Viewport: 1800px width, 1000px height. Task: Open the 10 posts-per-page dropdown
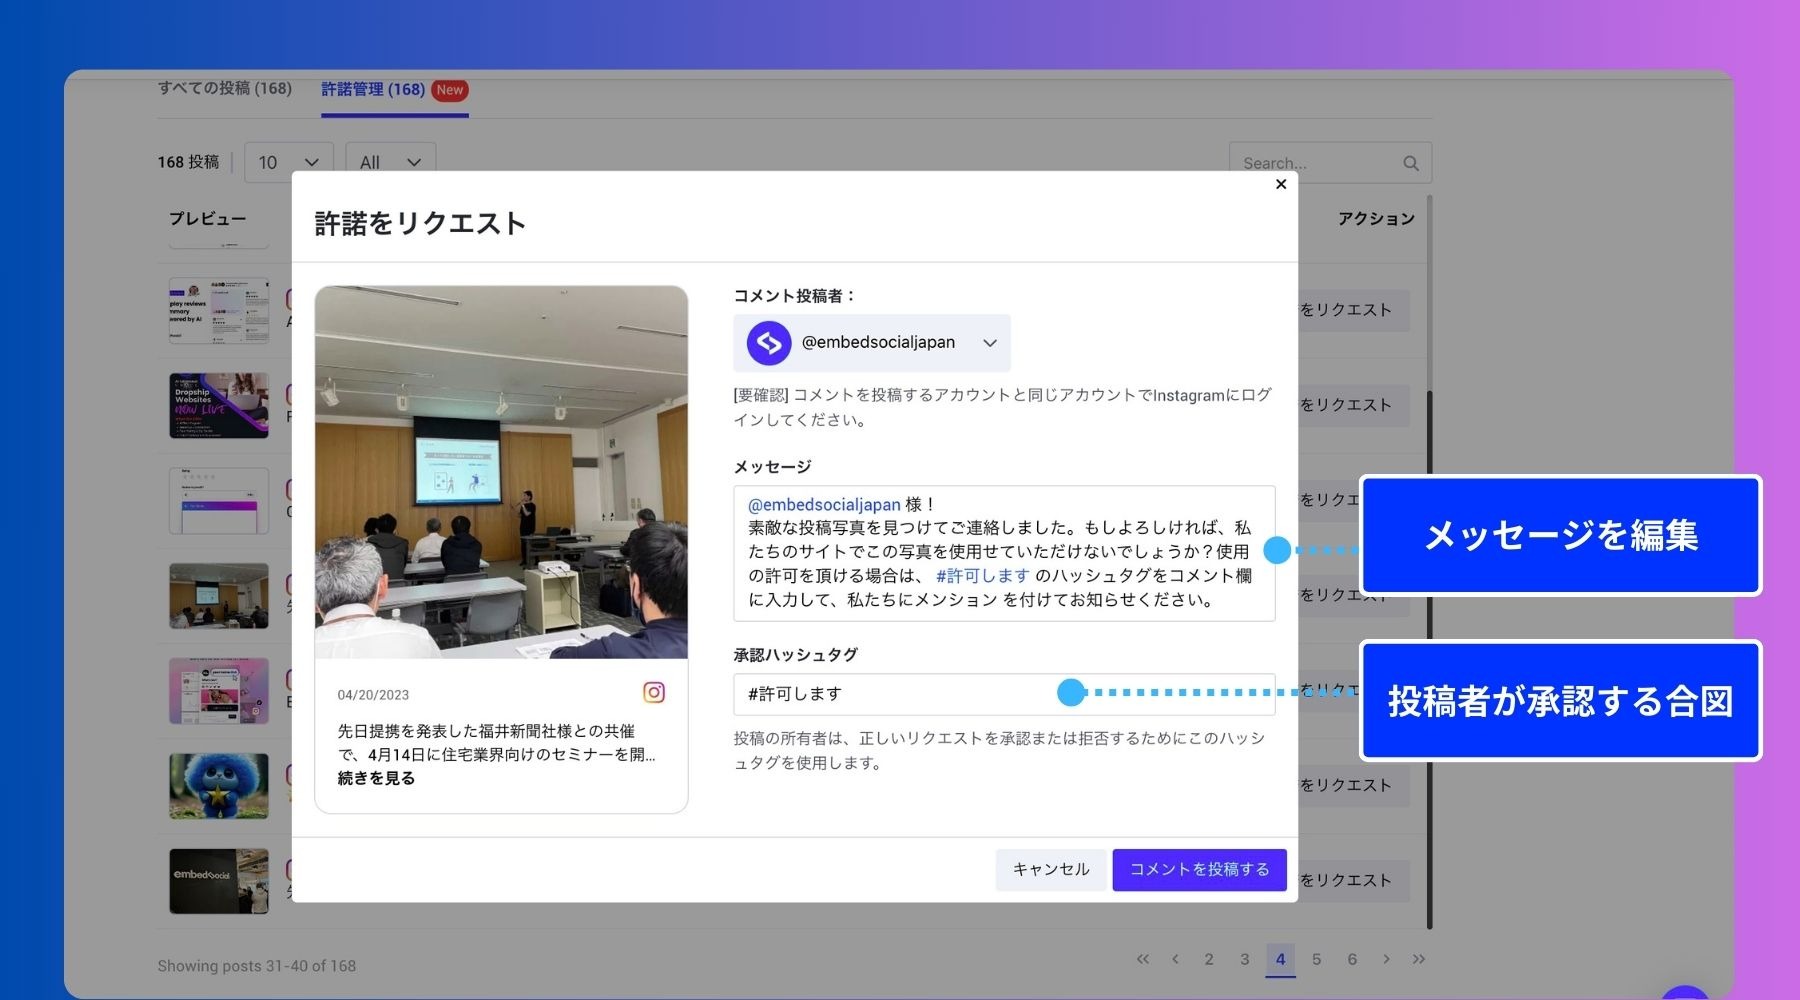pyautogui.click(x=289, y=162)
